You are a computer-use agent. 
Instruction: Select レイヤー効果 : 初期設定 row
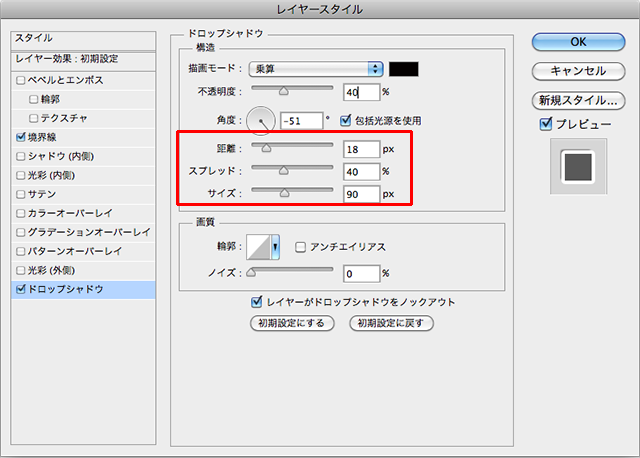click(x=83, y=61)
